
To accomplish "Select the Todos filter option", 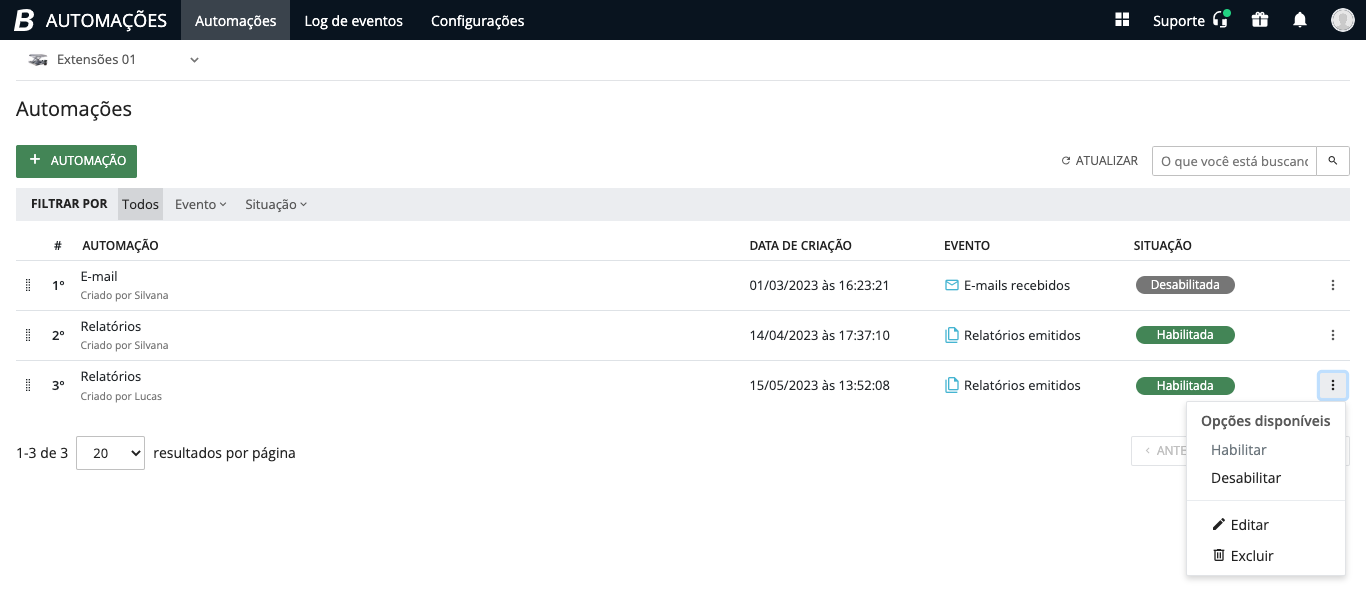I will pos(140,204).
